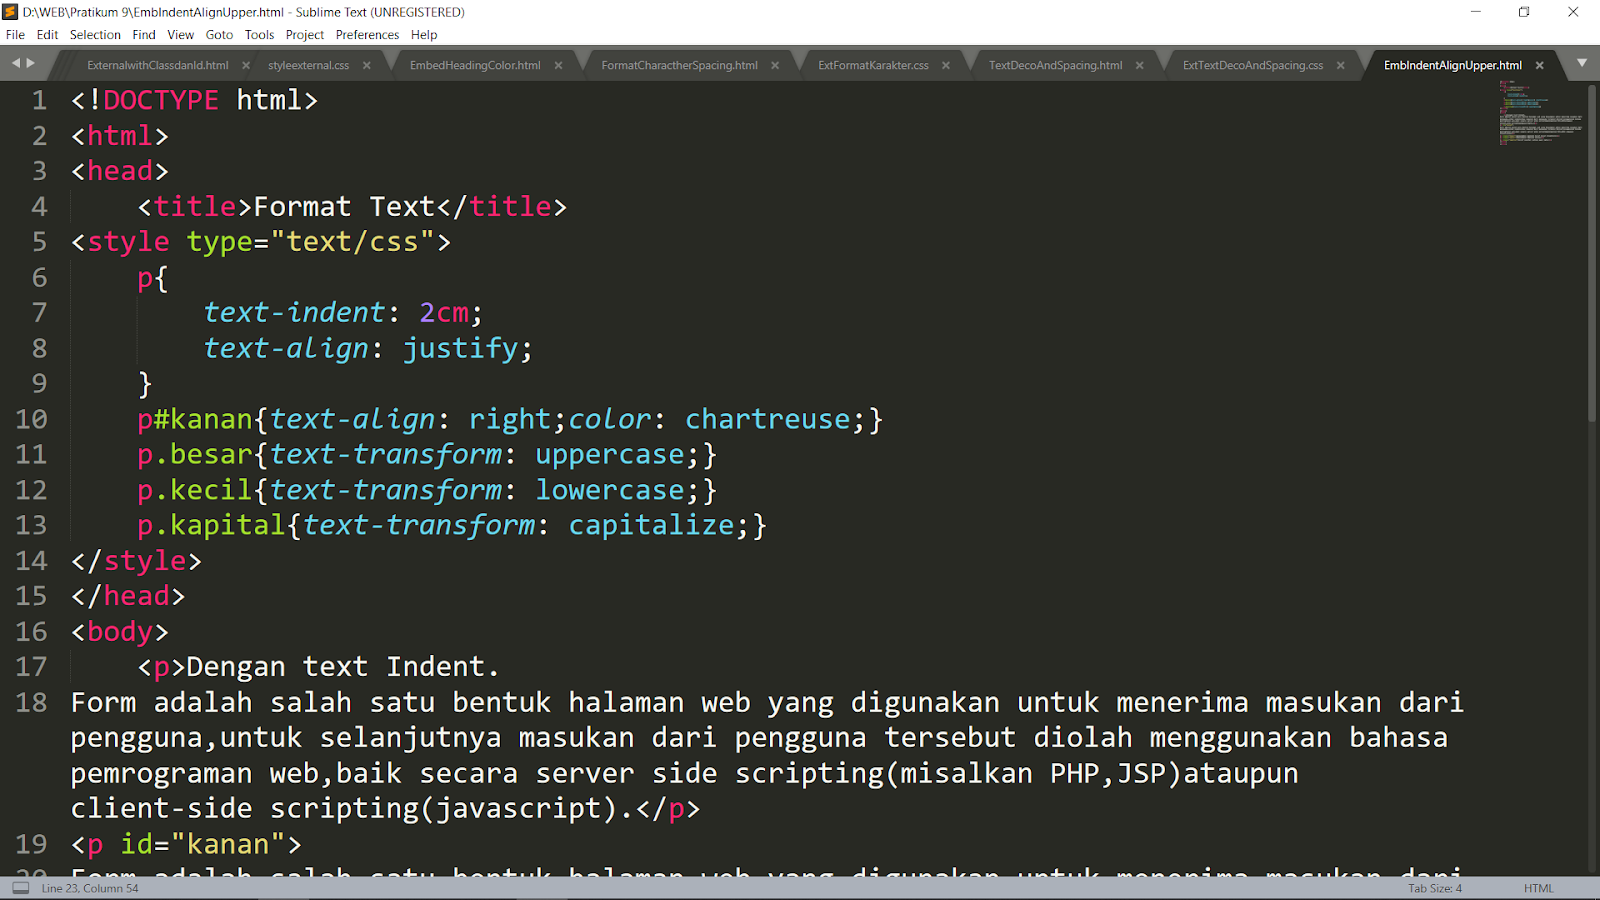Open the Find menu
This screenshot has height=900, width=1600.
[x=144, y=34]
